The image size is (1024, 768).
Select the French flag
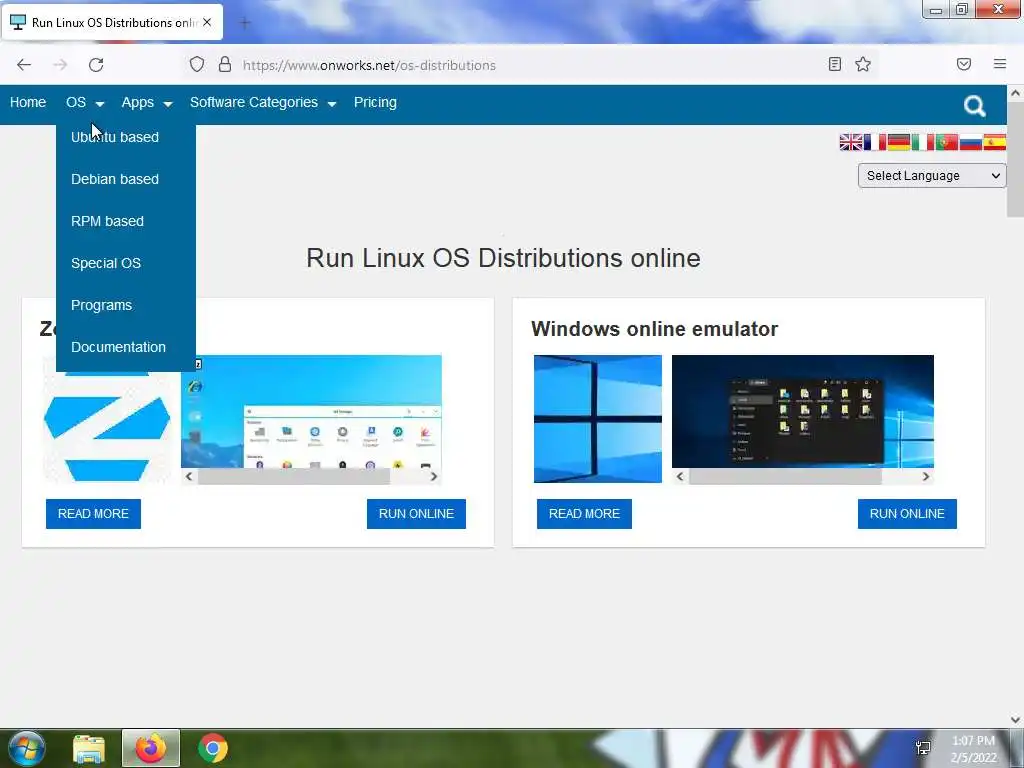coord(874,142)
